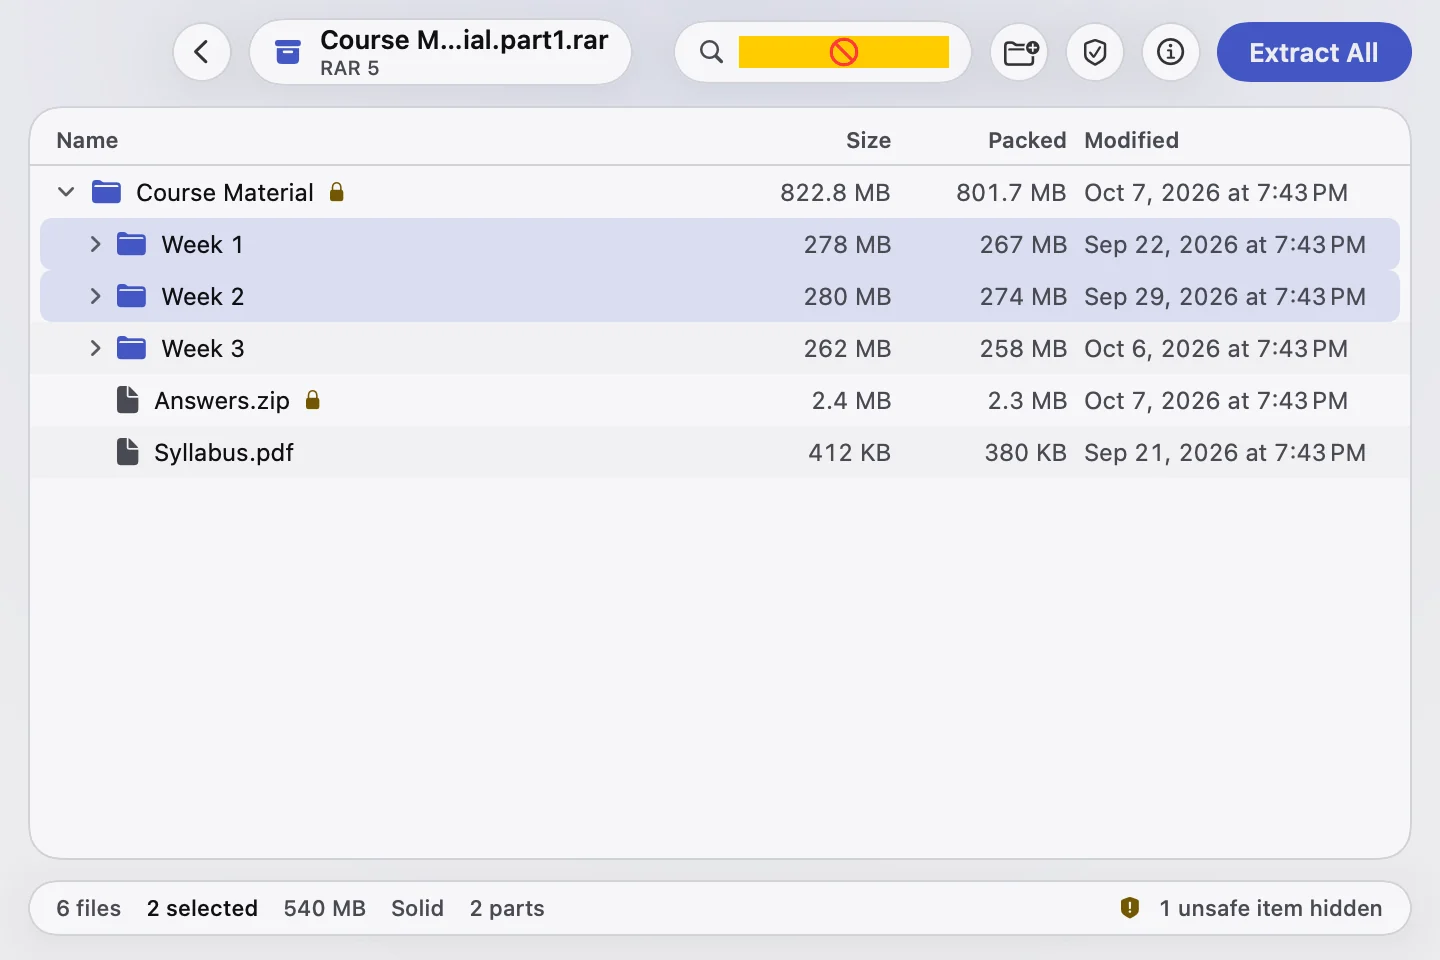Expand the Week 2 folder
The width and height of the screenshot is (1440, 960).
point(95,296)
